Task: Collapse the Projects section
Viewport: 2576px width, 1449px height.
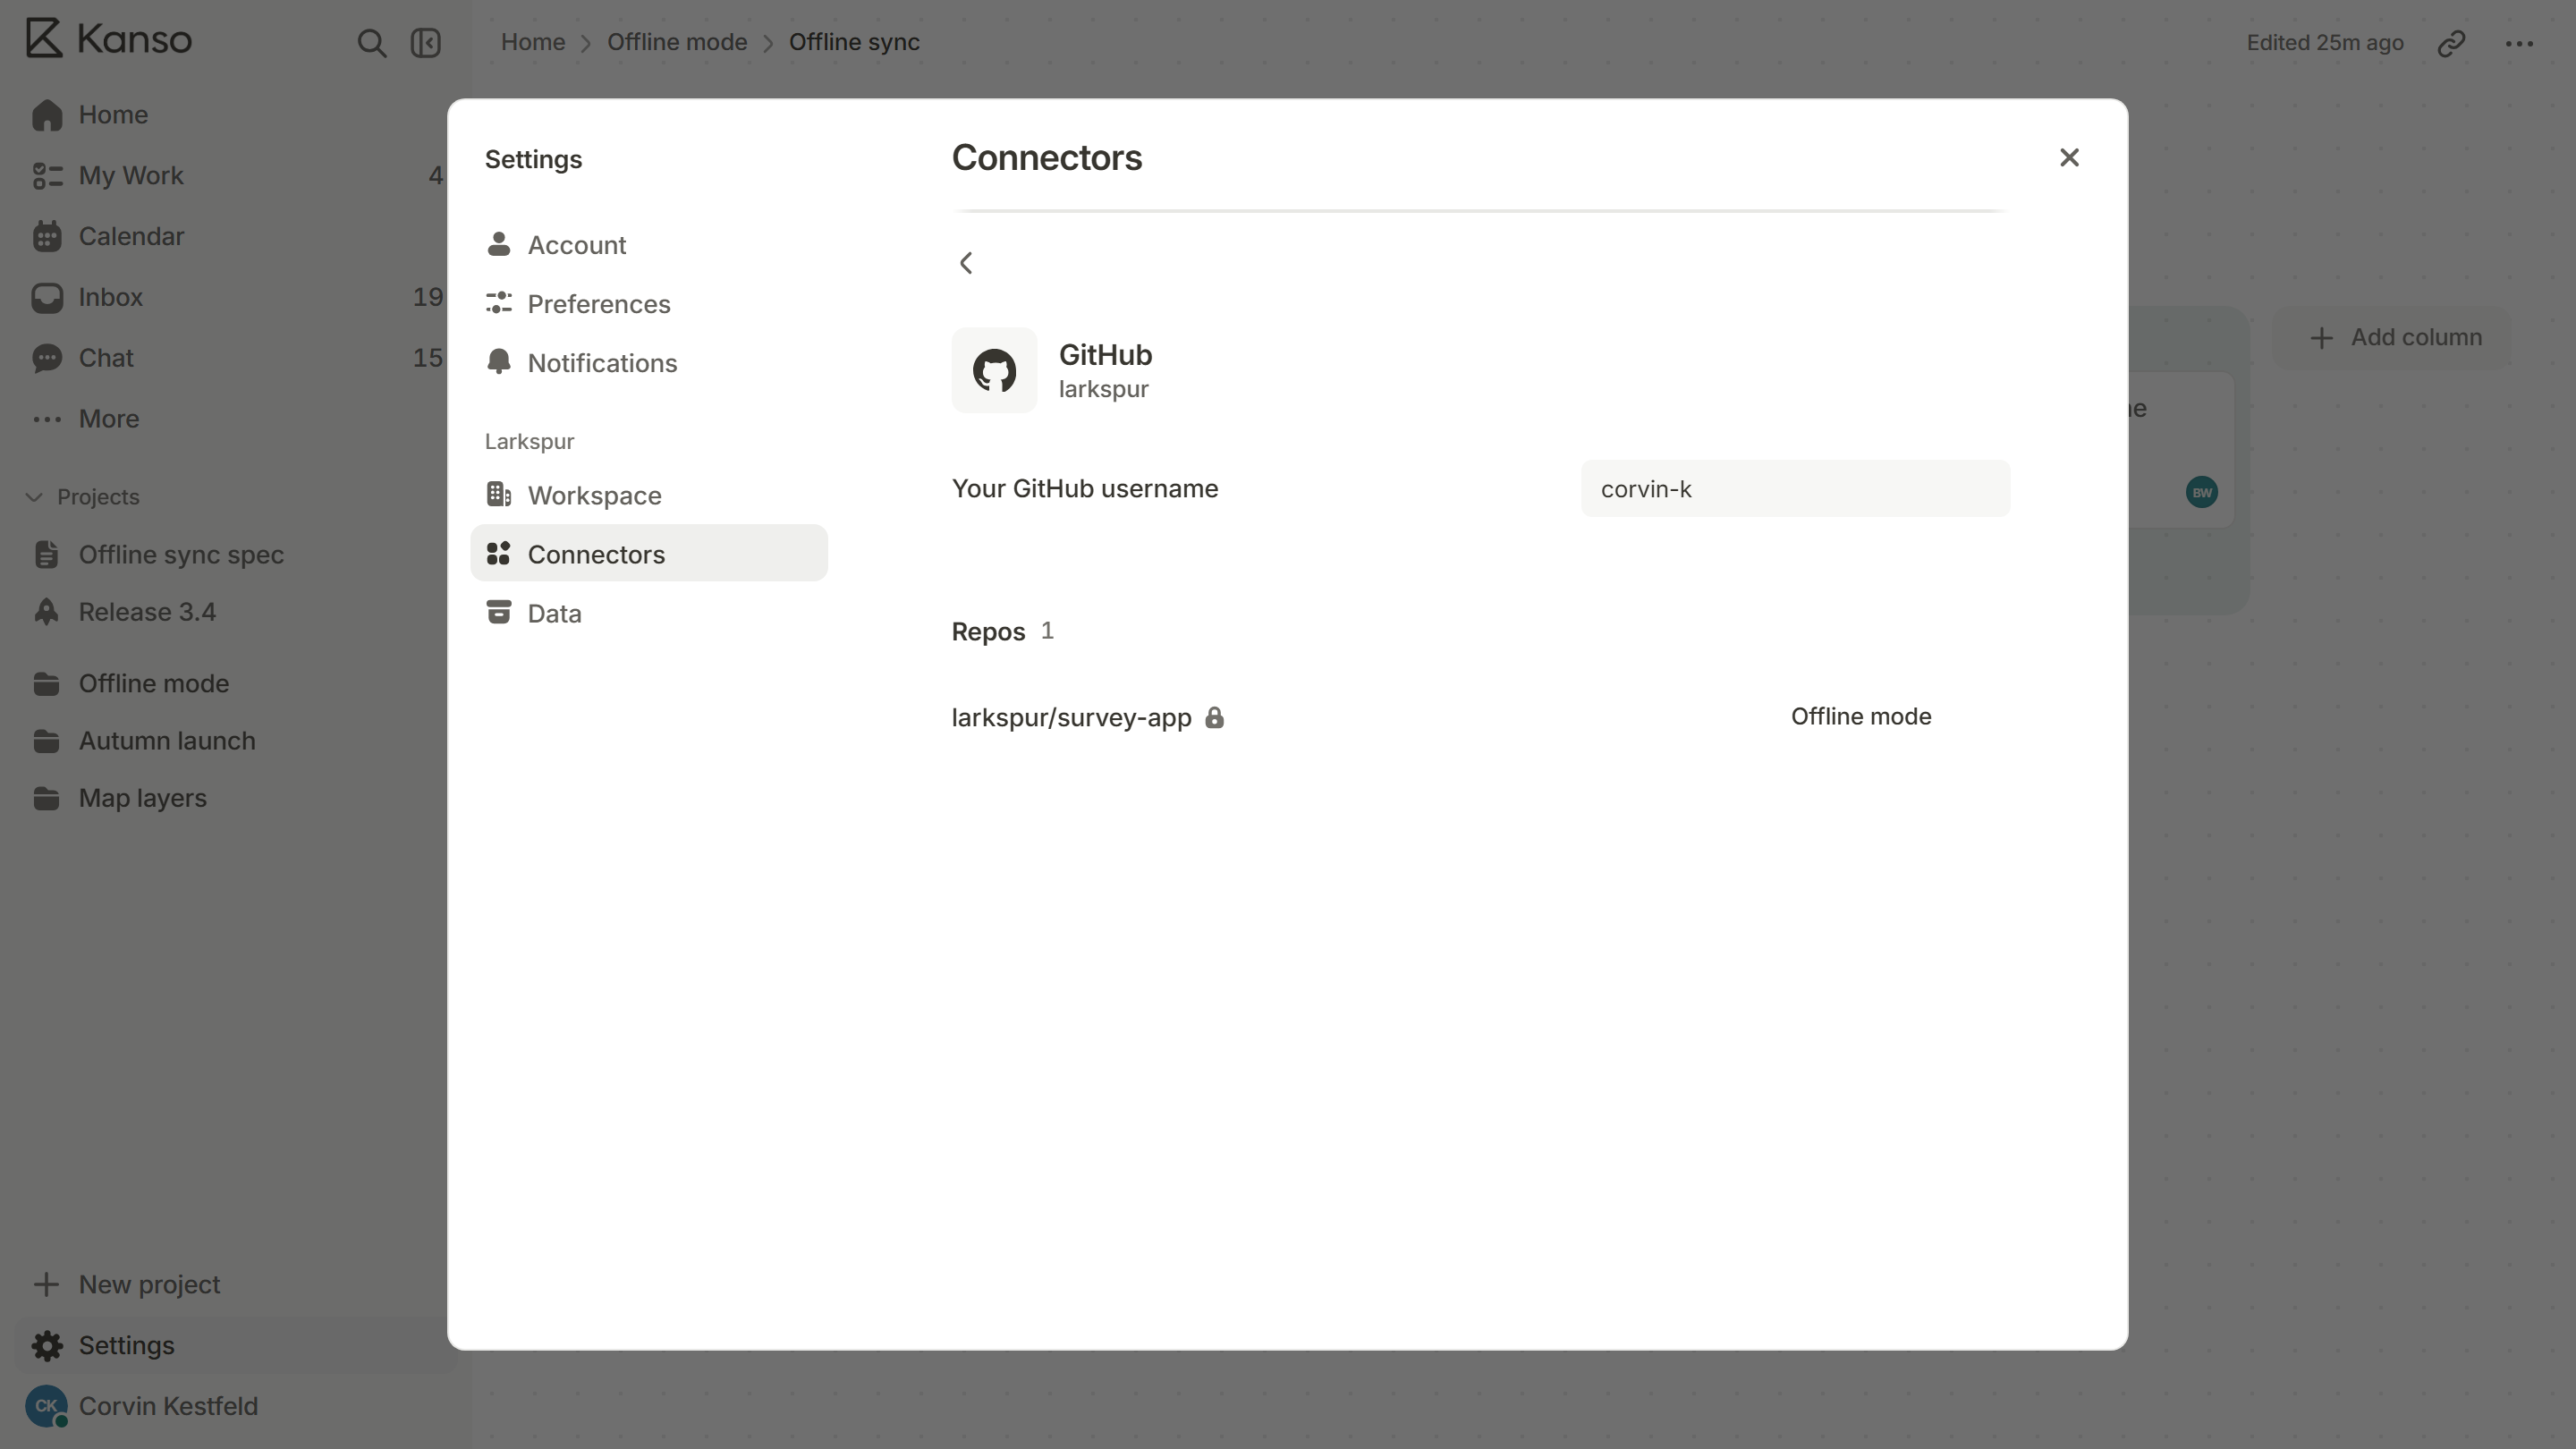Action: coord(82,497)
